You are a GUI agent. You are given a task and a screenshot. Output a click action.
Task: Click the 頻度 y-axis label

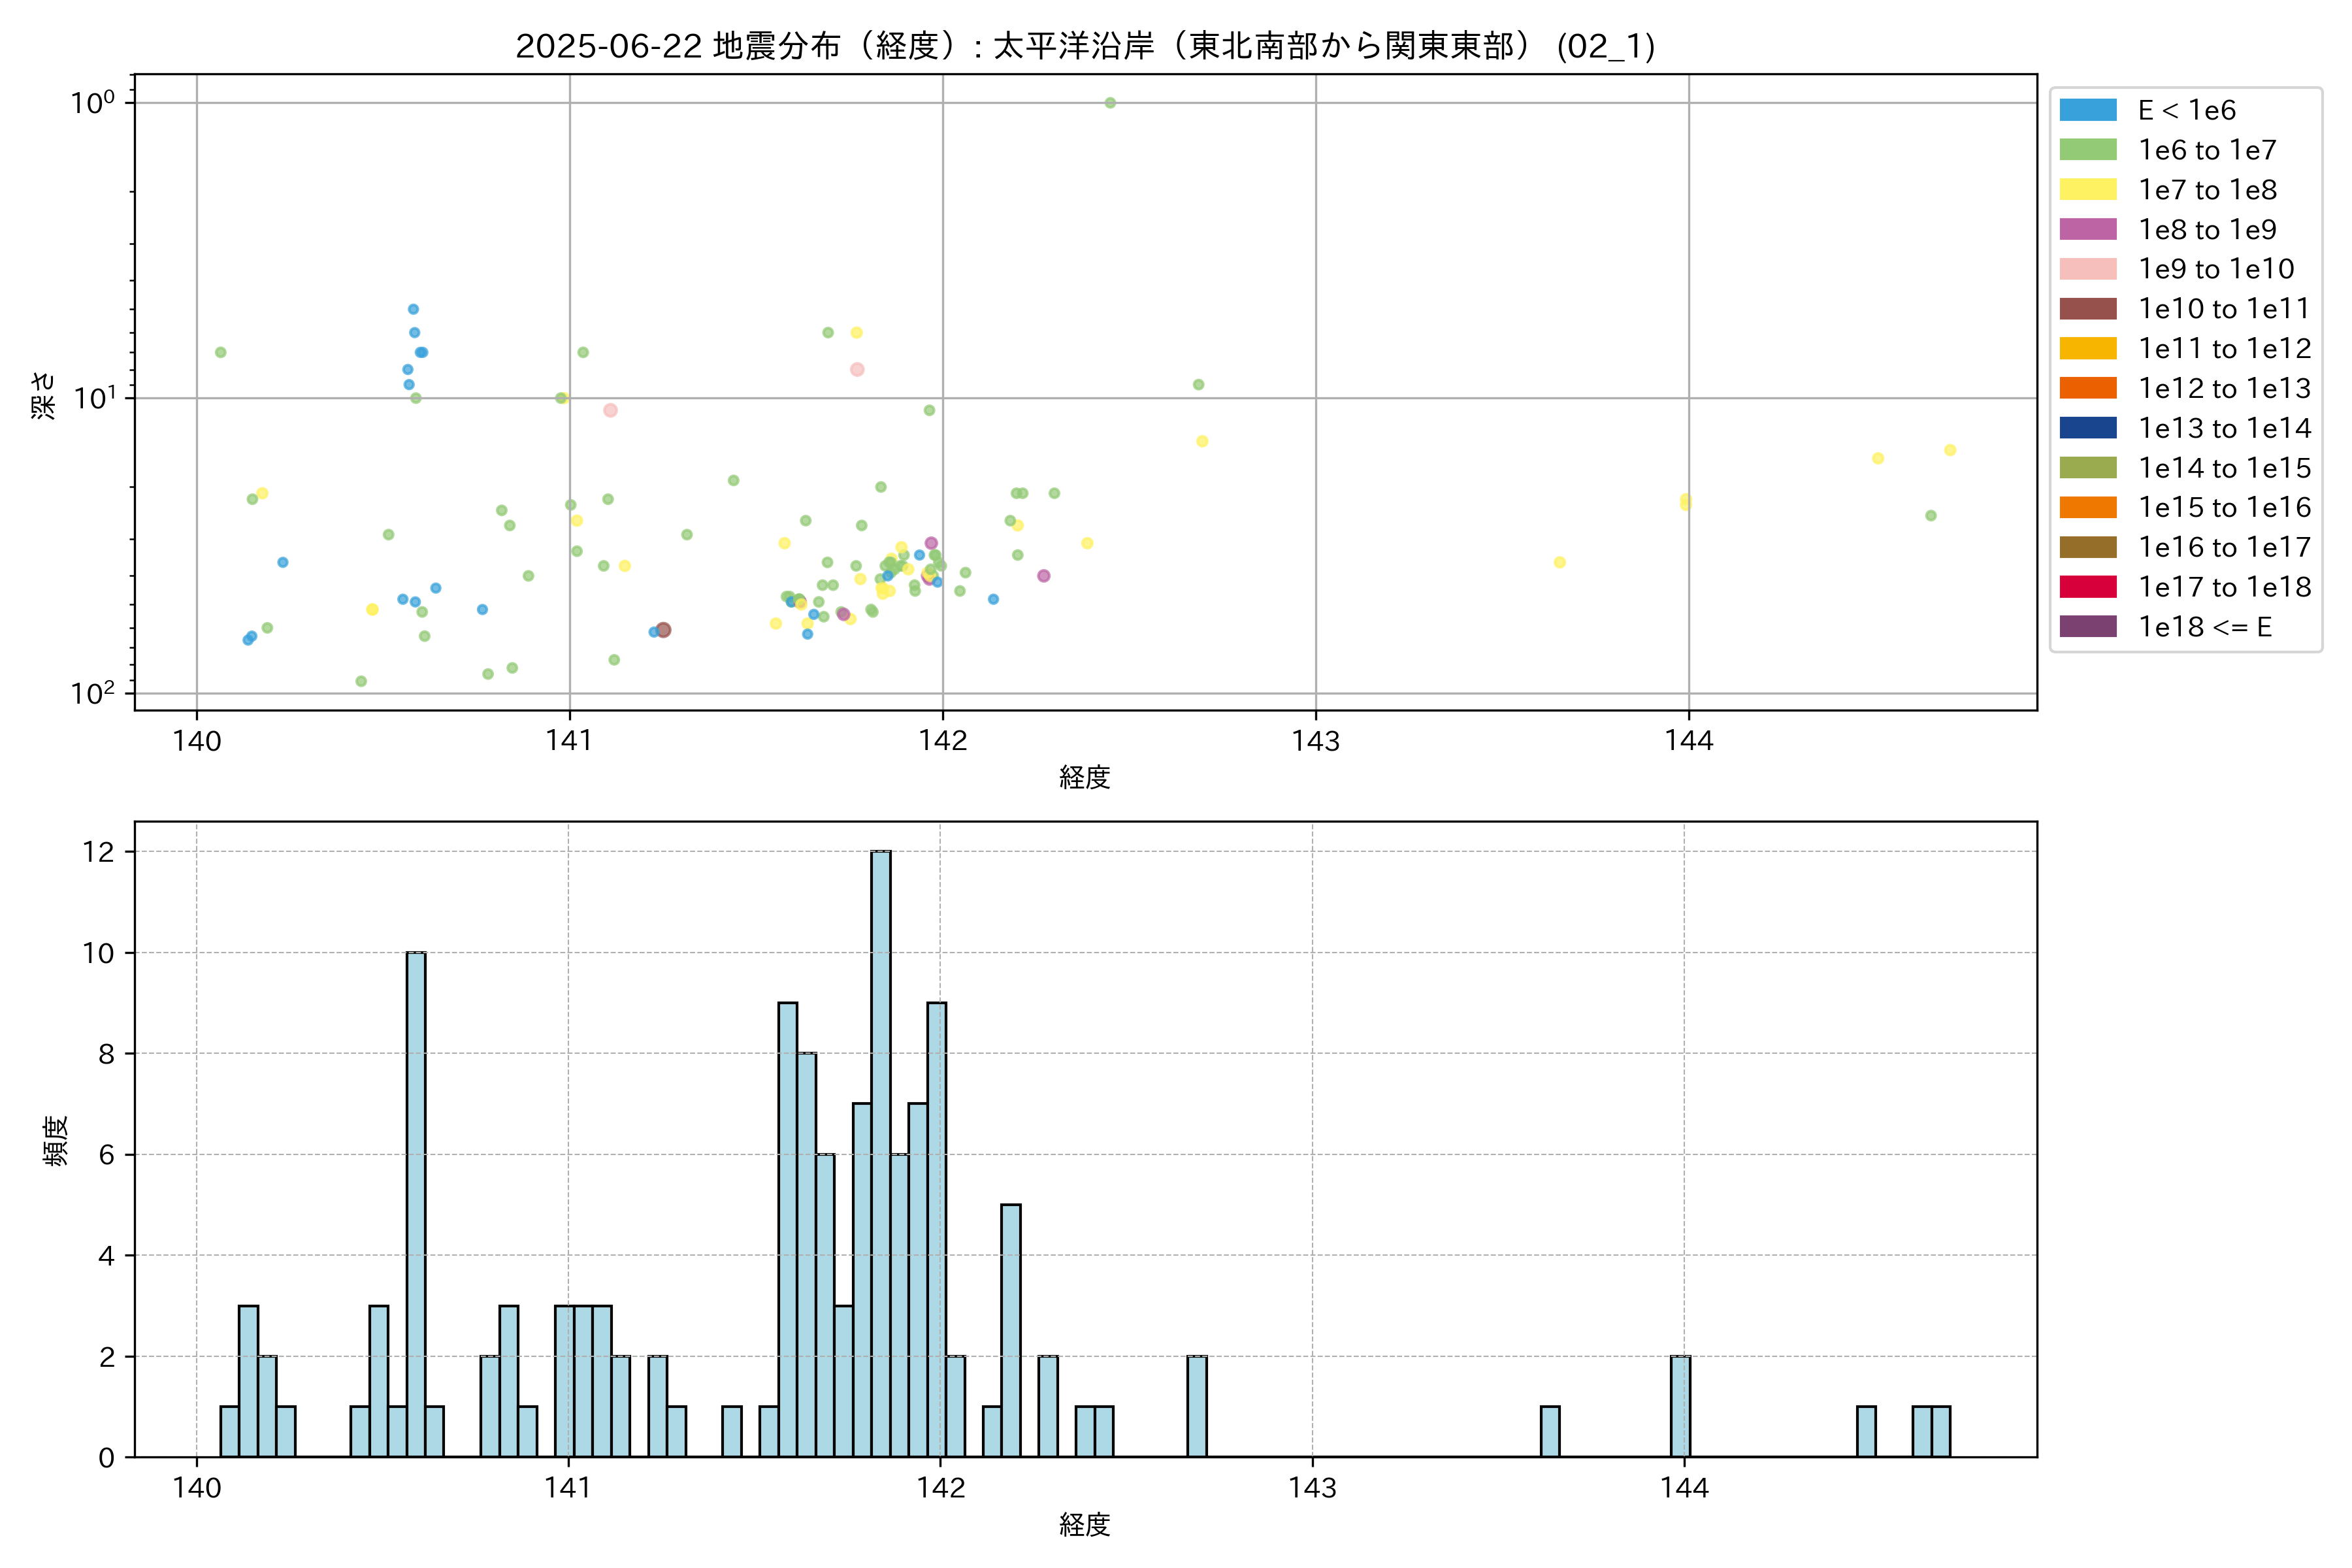56,1140
